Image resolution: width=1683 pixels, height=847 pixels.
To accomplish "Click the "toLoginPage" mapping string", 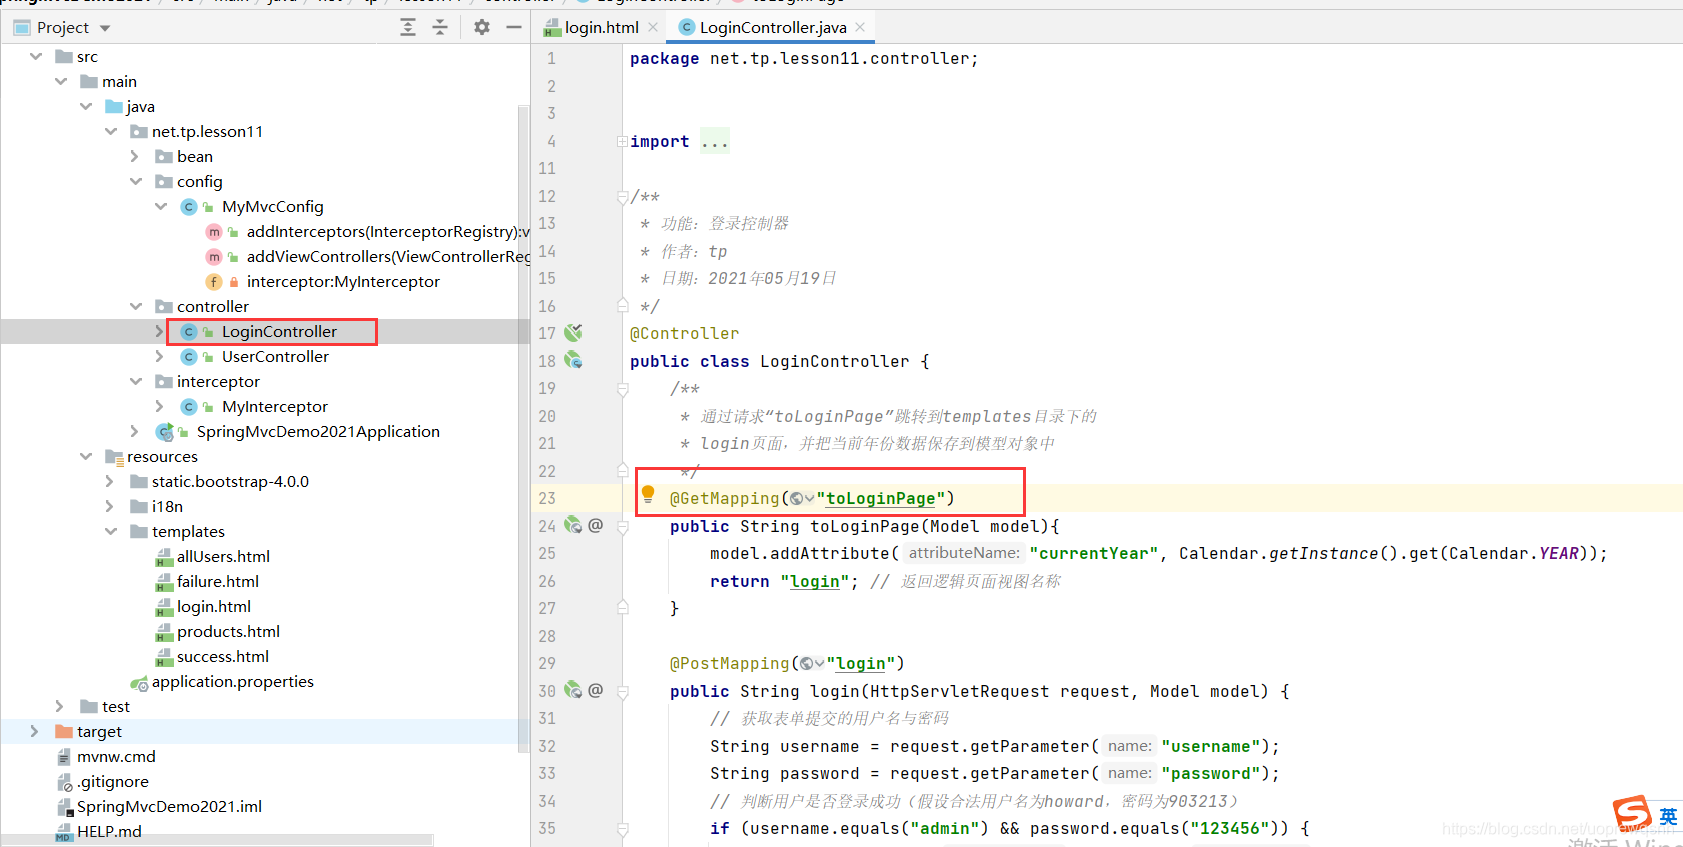I will pyautogui.click(x=880, y=498).
